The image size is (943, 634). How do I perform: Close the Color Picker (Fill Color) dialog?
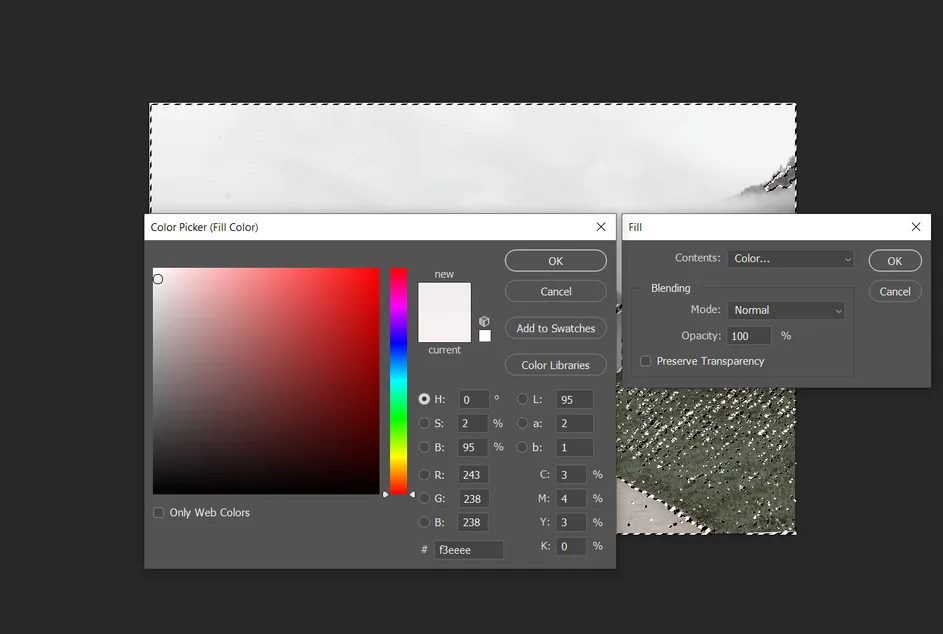point(600,227)
